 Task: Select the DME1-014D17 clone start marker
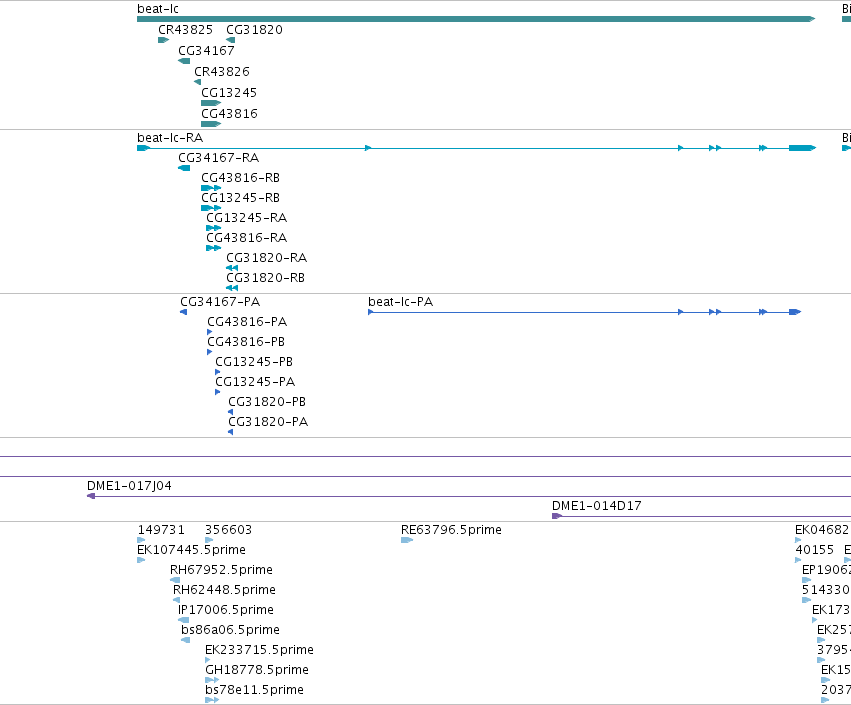click(556, 516)
